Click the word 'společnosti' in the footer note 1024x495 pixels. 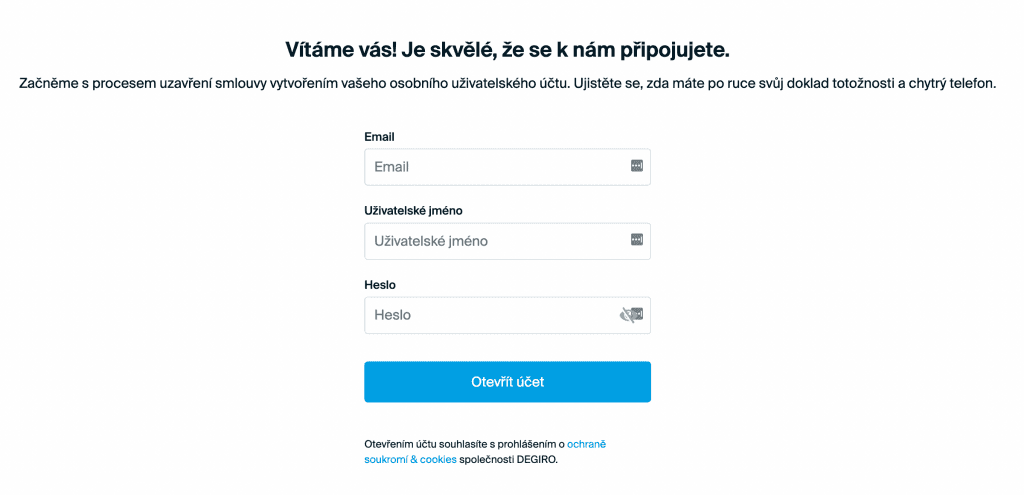coord(486,459)
